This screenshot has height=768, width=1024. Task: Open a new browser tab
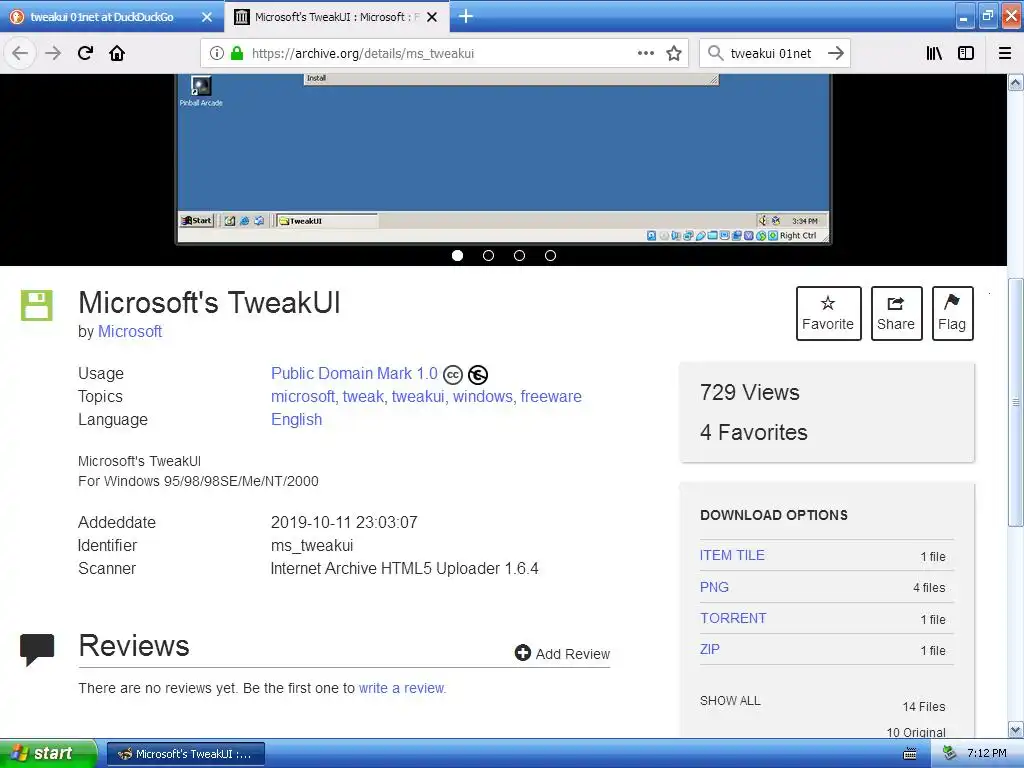pos(466,16)
